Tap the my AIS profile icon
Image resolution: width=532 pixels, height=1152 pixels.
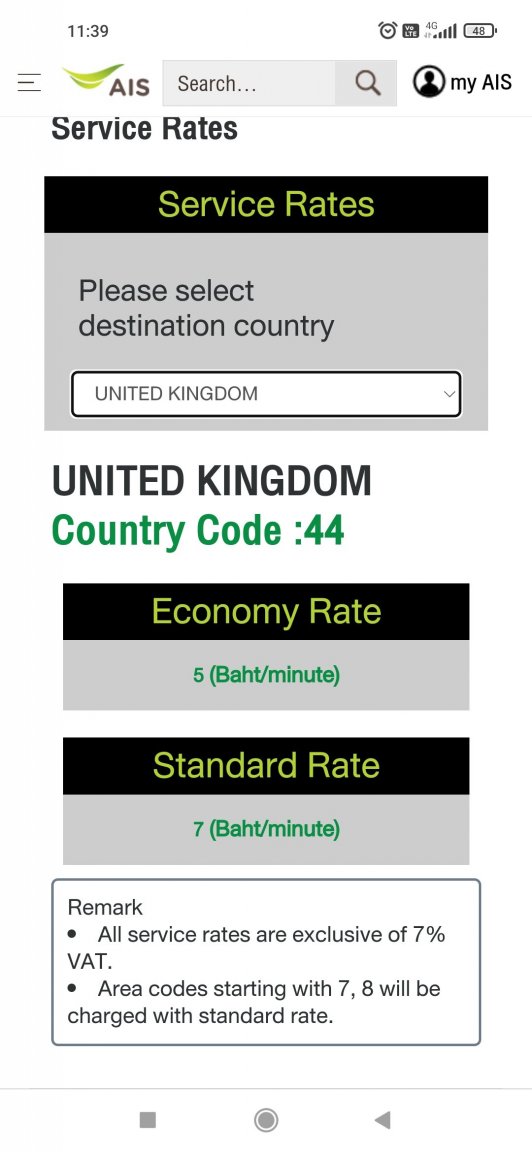pos(428,82)
